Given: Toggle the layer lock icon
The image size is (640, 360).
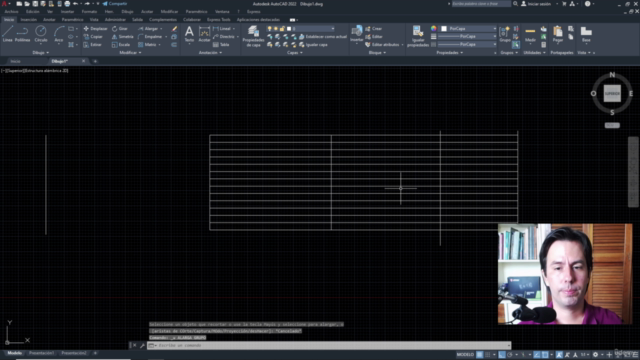Looking at the screenshot, I should [x=282, y=29].
